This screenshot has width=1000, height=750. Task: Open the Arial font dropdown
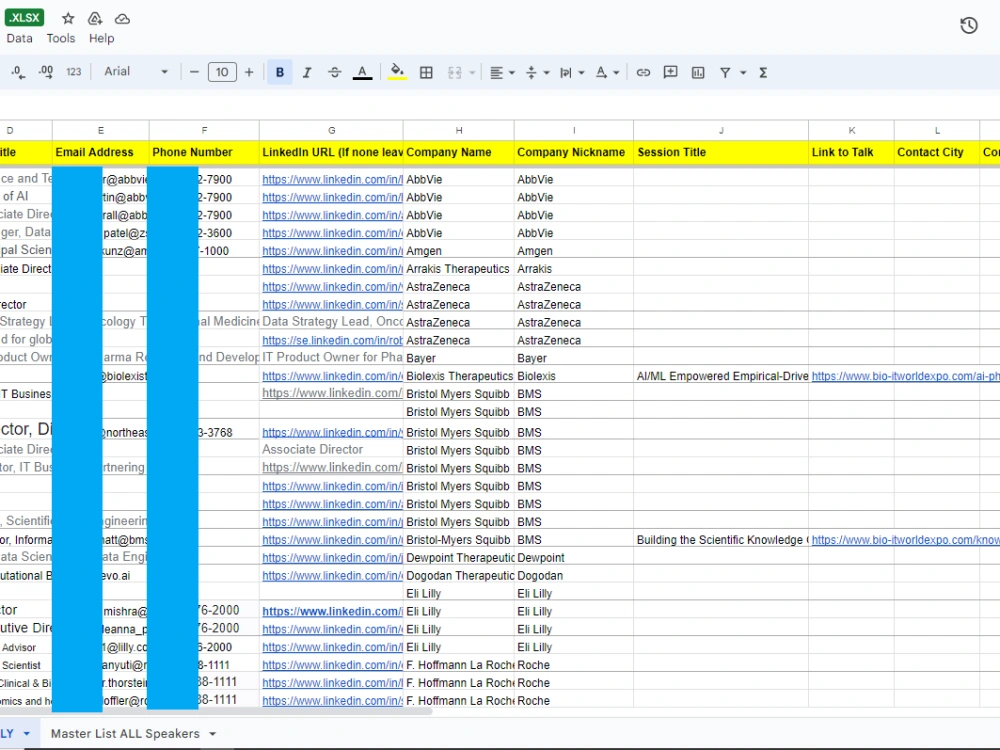click(x=136, y=72)
